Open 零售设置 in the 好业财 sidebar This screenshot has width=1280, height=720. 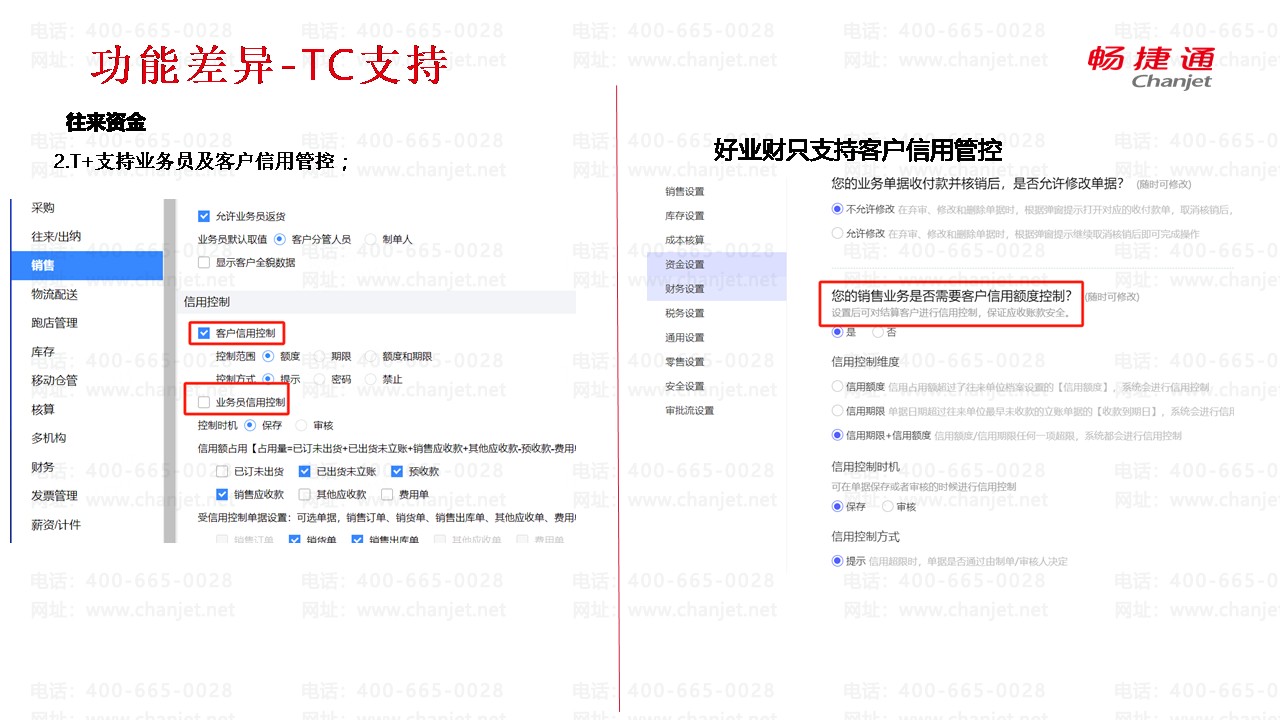pos(684,362)
